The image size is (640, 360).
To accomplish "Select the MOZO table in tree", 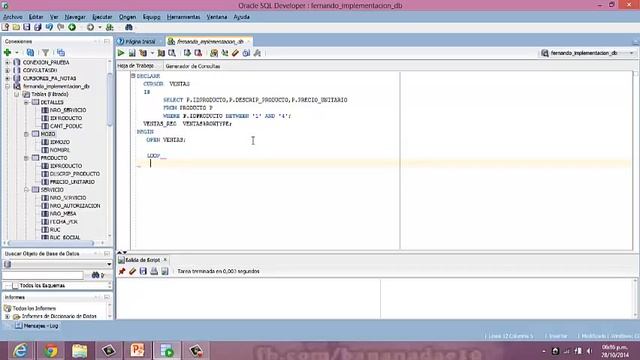I will pos(48,134).
